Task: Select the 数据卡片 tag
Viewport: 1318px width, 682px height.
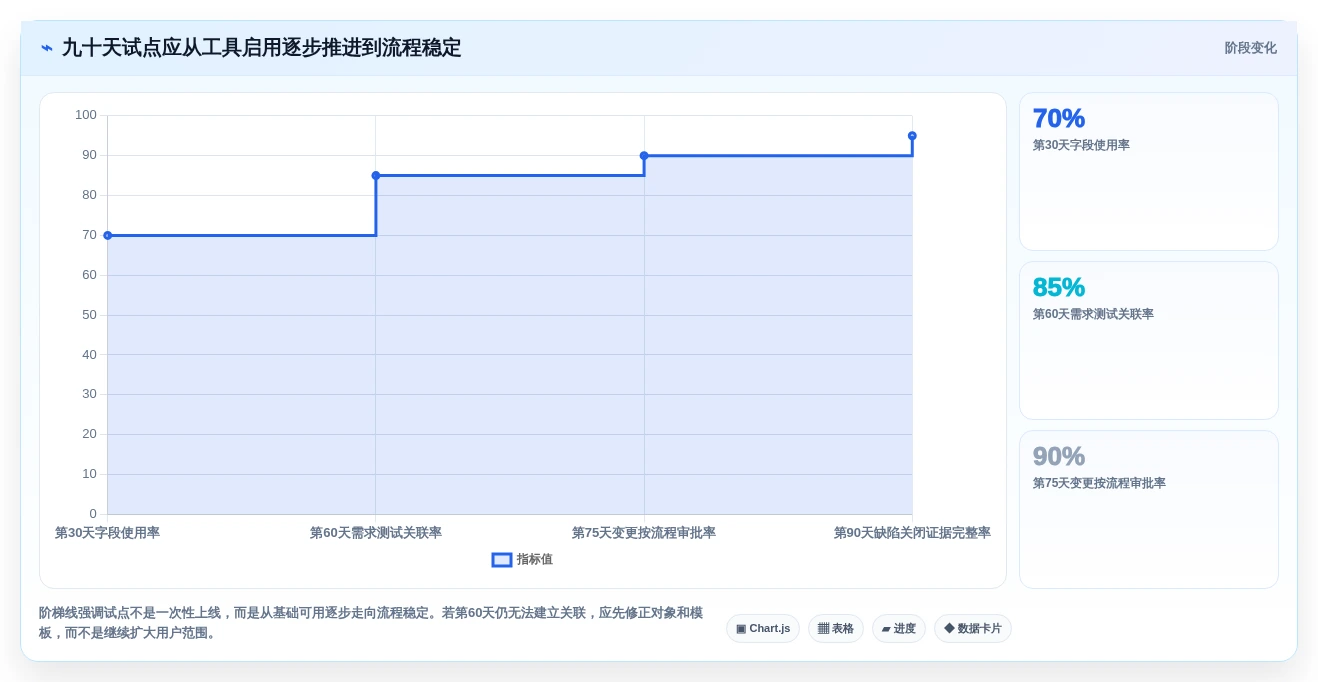Action: click(x=973, y=628)
